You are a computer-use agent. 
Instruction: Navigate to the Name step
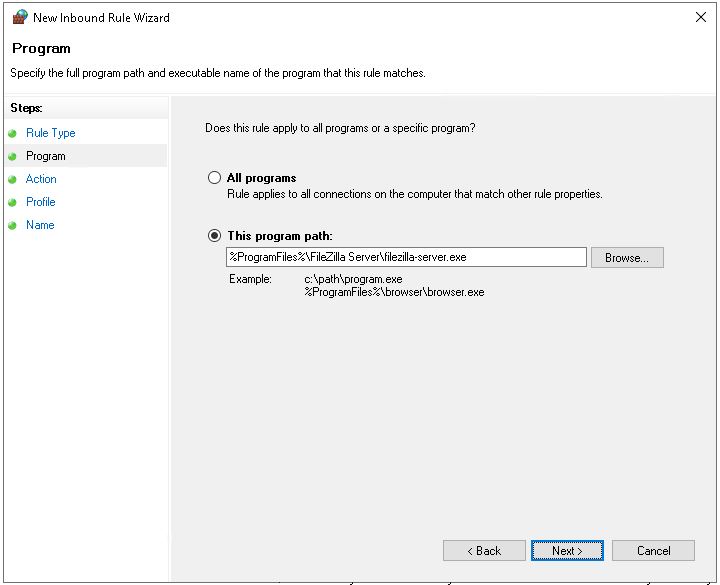pos(40,225)
